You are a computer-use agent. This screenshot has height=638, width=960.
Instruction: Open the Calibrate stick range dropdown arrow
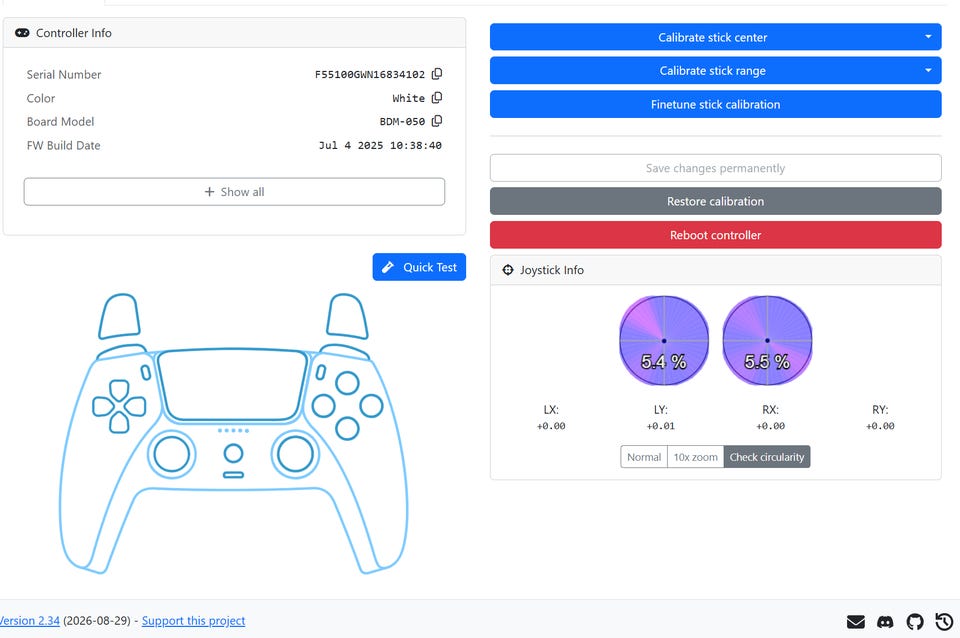click(x=928, y=70)
